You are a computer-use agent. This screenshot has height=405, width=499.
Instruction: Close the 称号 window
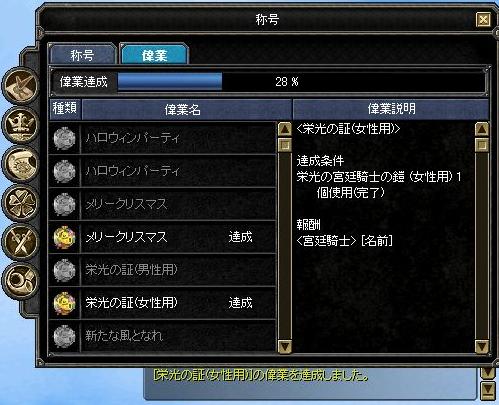point(483,19)
